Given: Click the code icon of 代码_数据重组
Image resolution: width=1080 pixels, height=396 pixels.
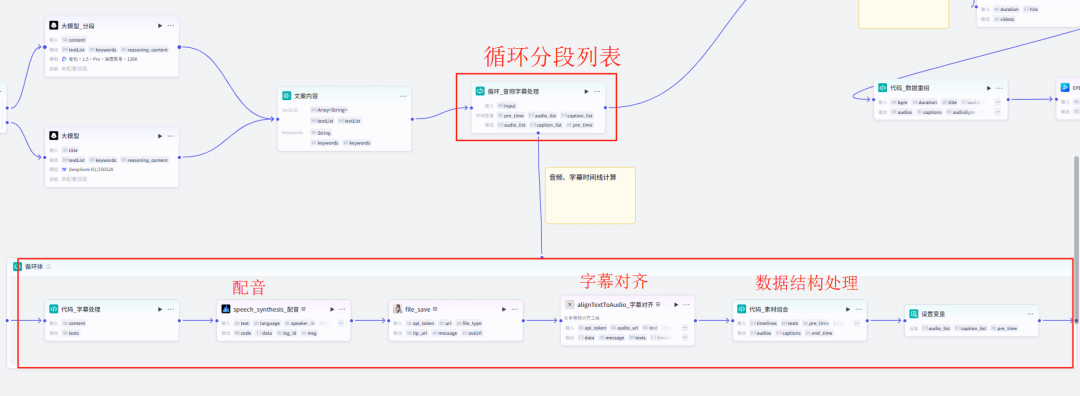Looking at the screenshot, I should [882, 88].
